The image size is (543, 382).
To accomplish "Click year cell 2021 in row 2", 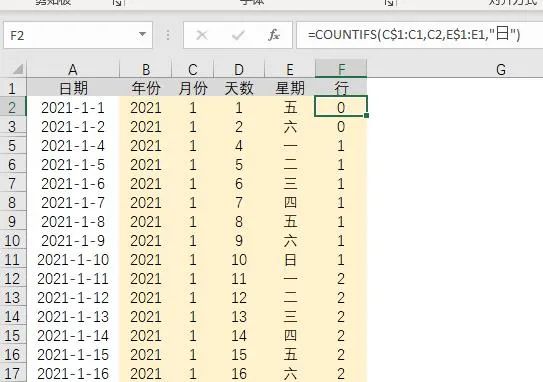I will (x=146, y=108).
